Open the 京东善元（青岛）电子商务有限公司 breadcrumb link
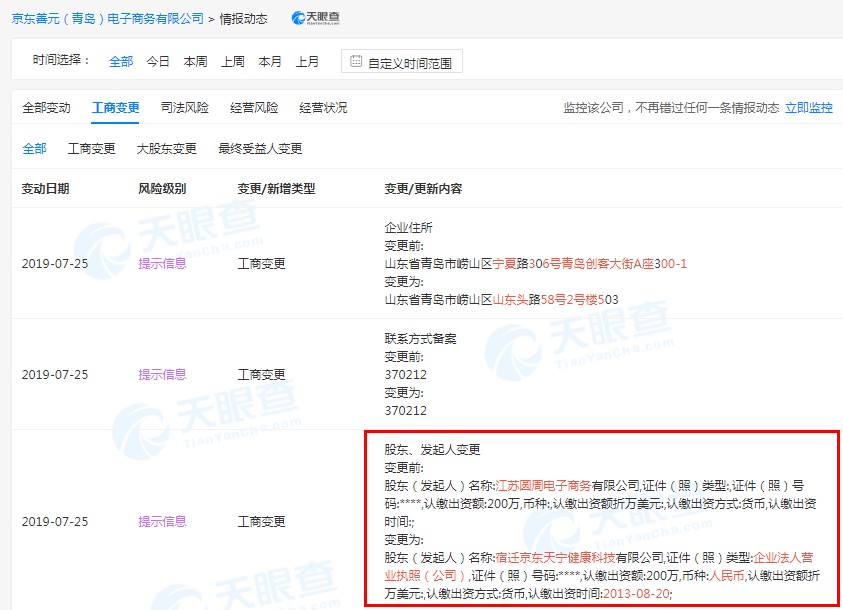Image resolution: width=843 pixels, height=610 pixels. pyautogui.click(x=108, y=19)
